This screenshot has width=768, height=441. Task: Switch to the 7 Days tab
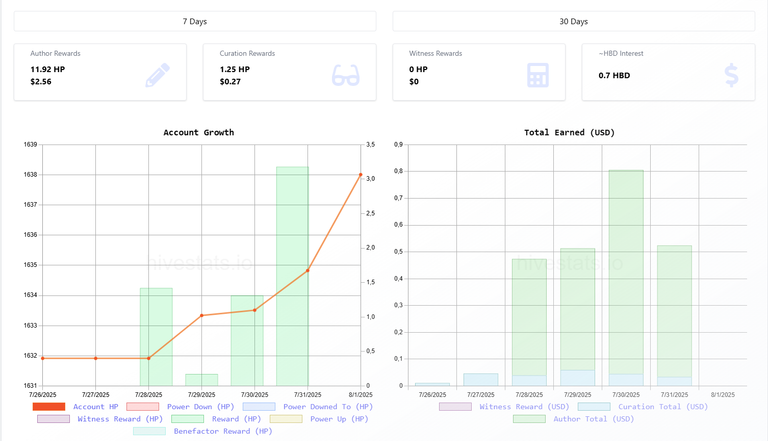(x=195, y=22)
